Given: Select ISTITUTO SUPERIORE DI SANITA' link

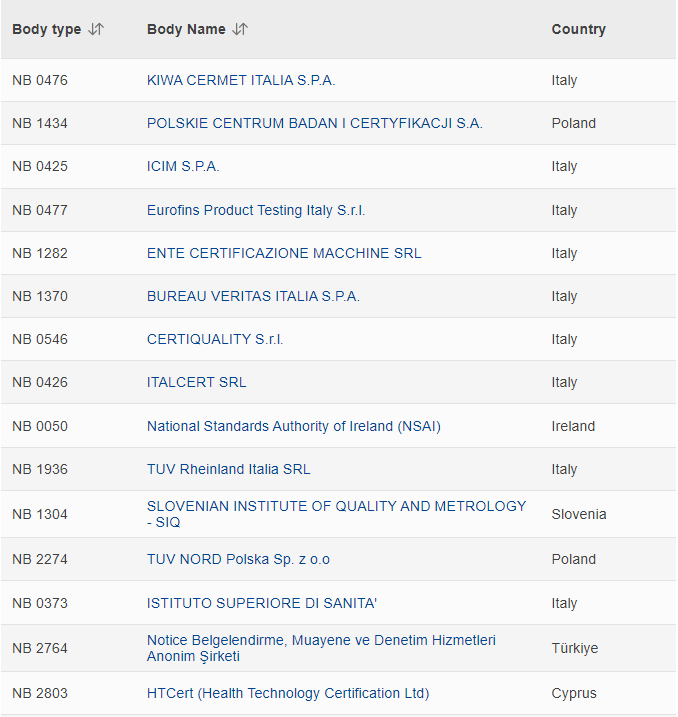Looking at the screenshot, I should click(x=262, y=603).
